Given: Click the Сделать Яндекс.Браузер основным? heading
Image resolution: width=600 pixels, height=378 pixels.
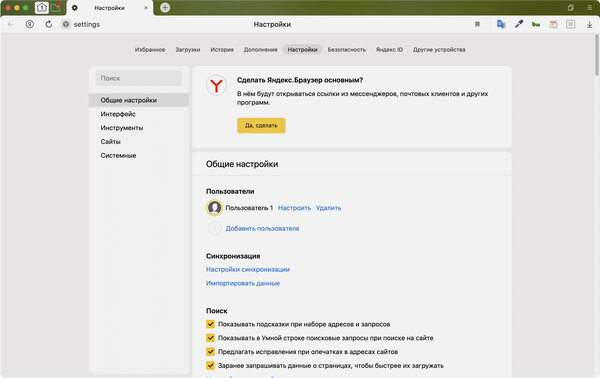Looking at the screenshot, I should point(300,80).
